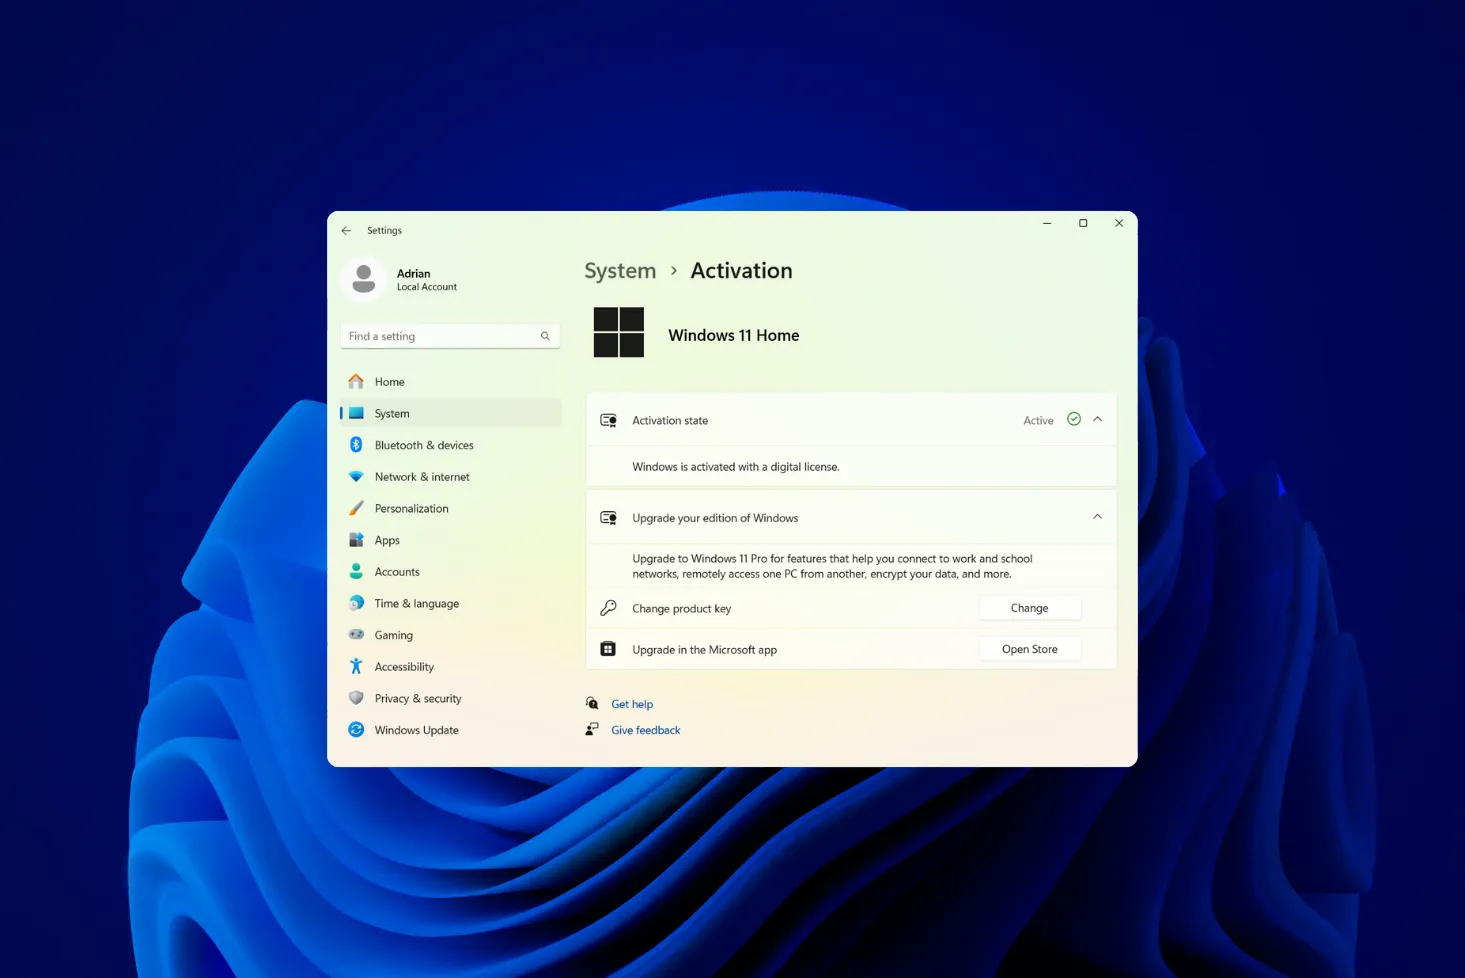Click the Activation state label text
The image size is (1465, 978).
coord(670,421)
